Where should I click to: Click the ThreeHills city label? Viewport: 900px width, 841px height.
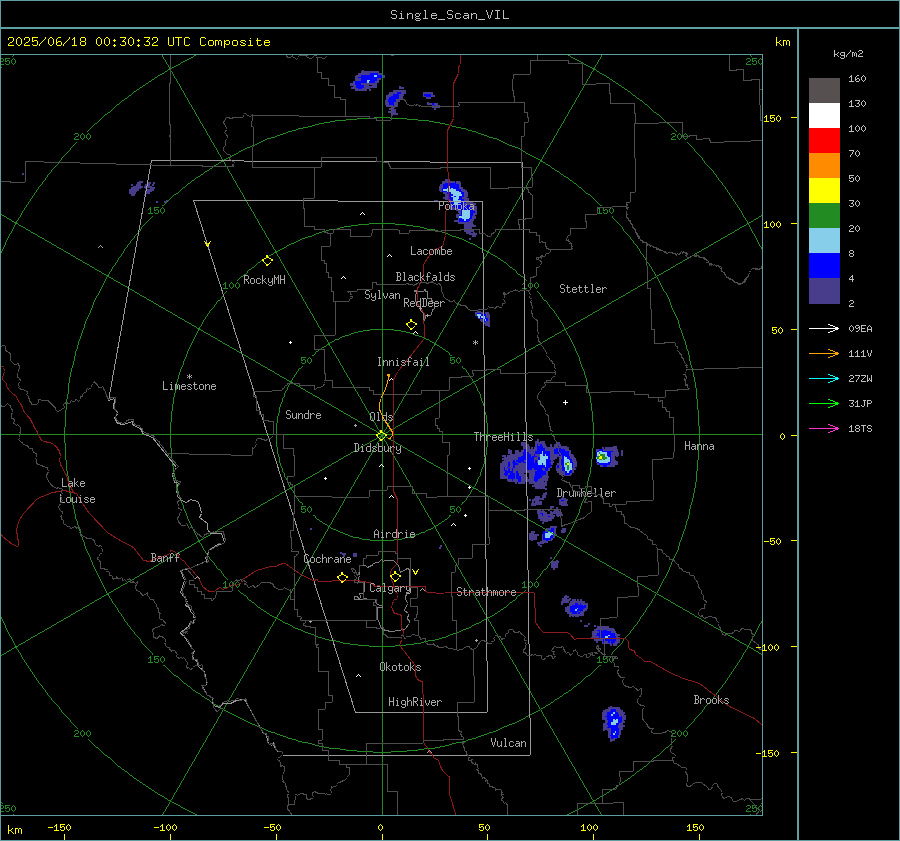503,437
